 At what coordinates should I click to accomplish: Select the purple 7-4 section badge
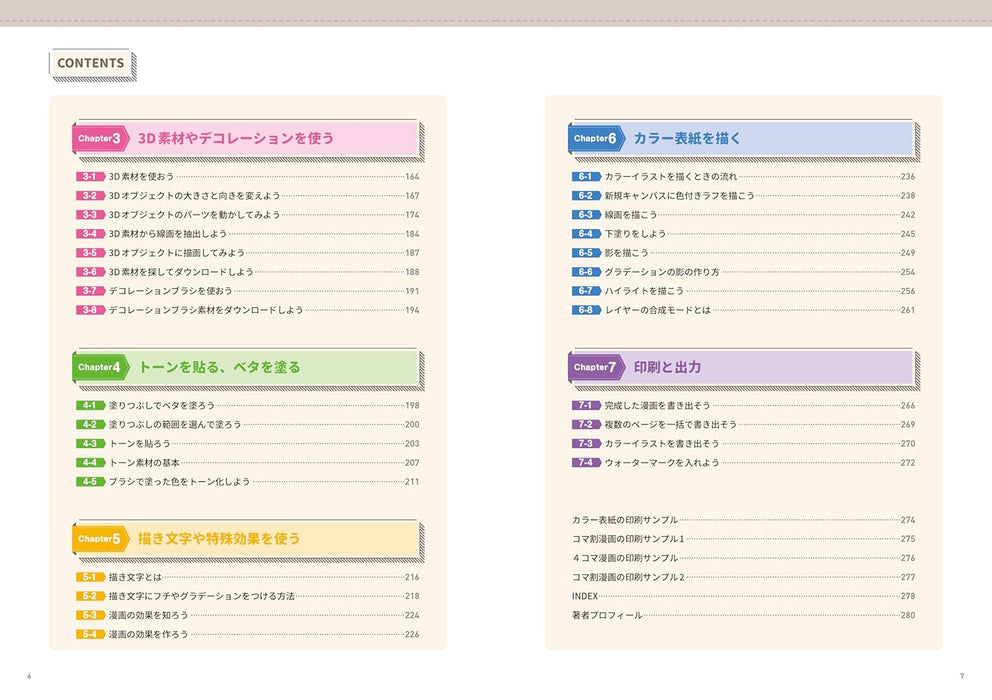click(x=586, y=463)
